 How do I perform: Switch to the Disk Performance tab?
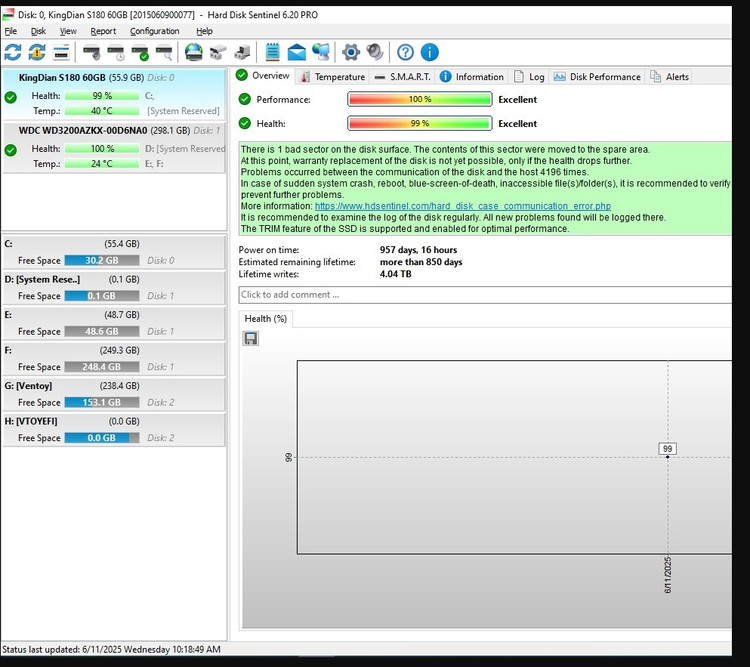pos(597,77)
